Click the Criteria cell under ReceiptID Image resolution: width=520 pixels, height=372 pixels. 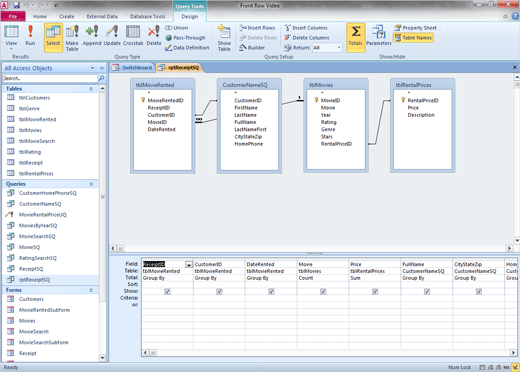pos(167,298)
